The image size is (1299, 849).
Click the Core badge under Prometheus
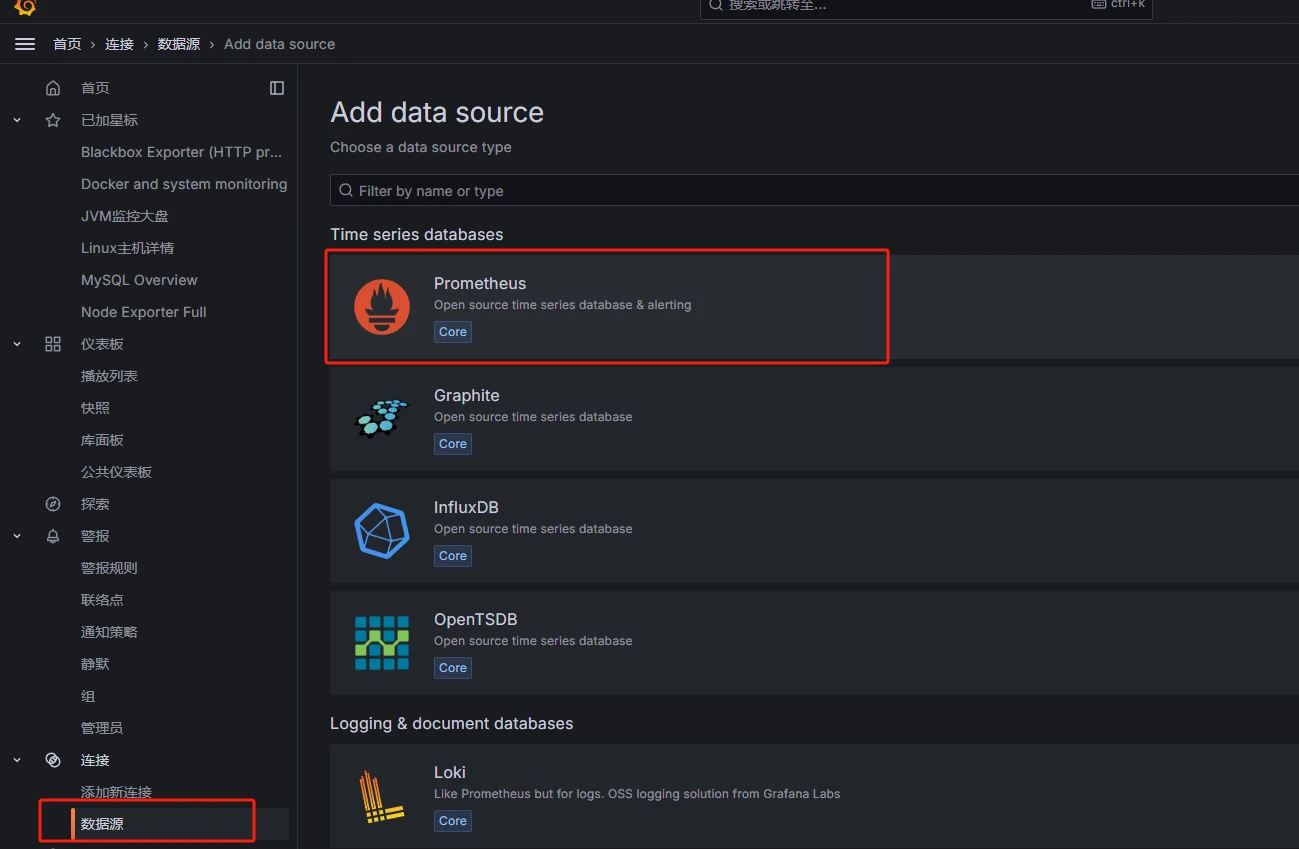pyautogui.click(x=453, y=332)
